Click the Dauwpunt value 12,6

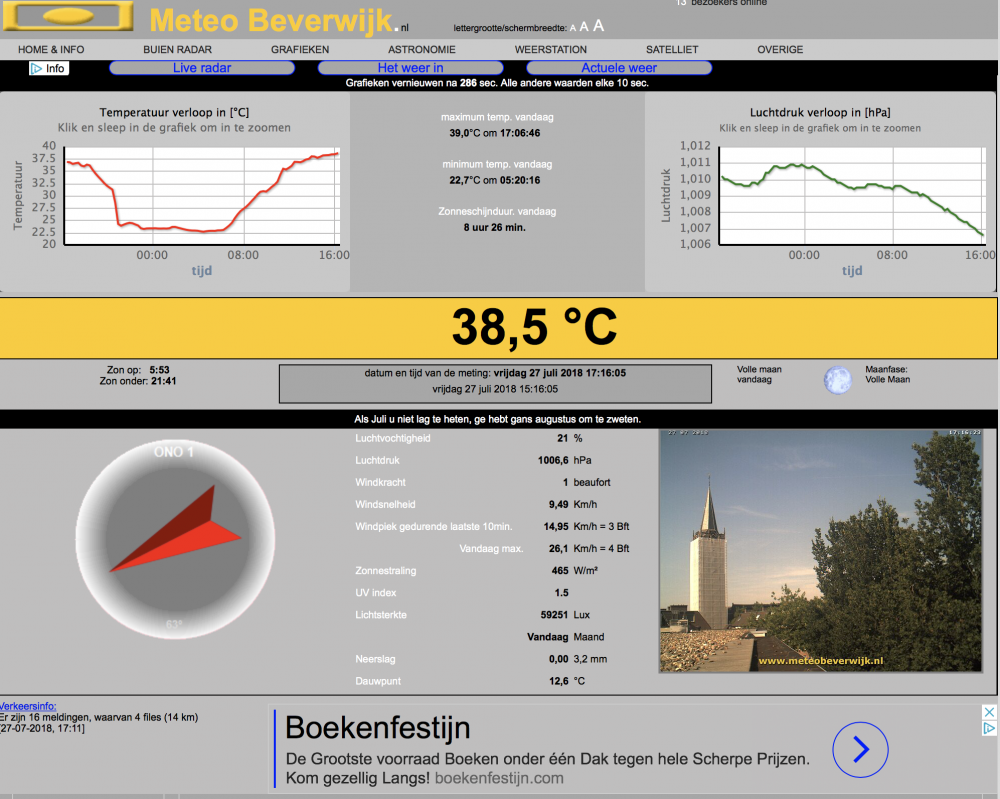559,682
